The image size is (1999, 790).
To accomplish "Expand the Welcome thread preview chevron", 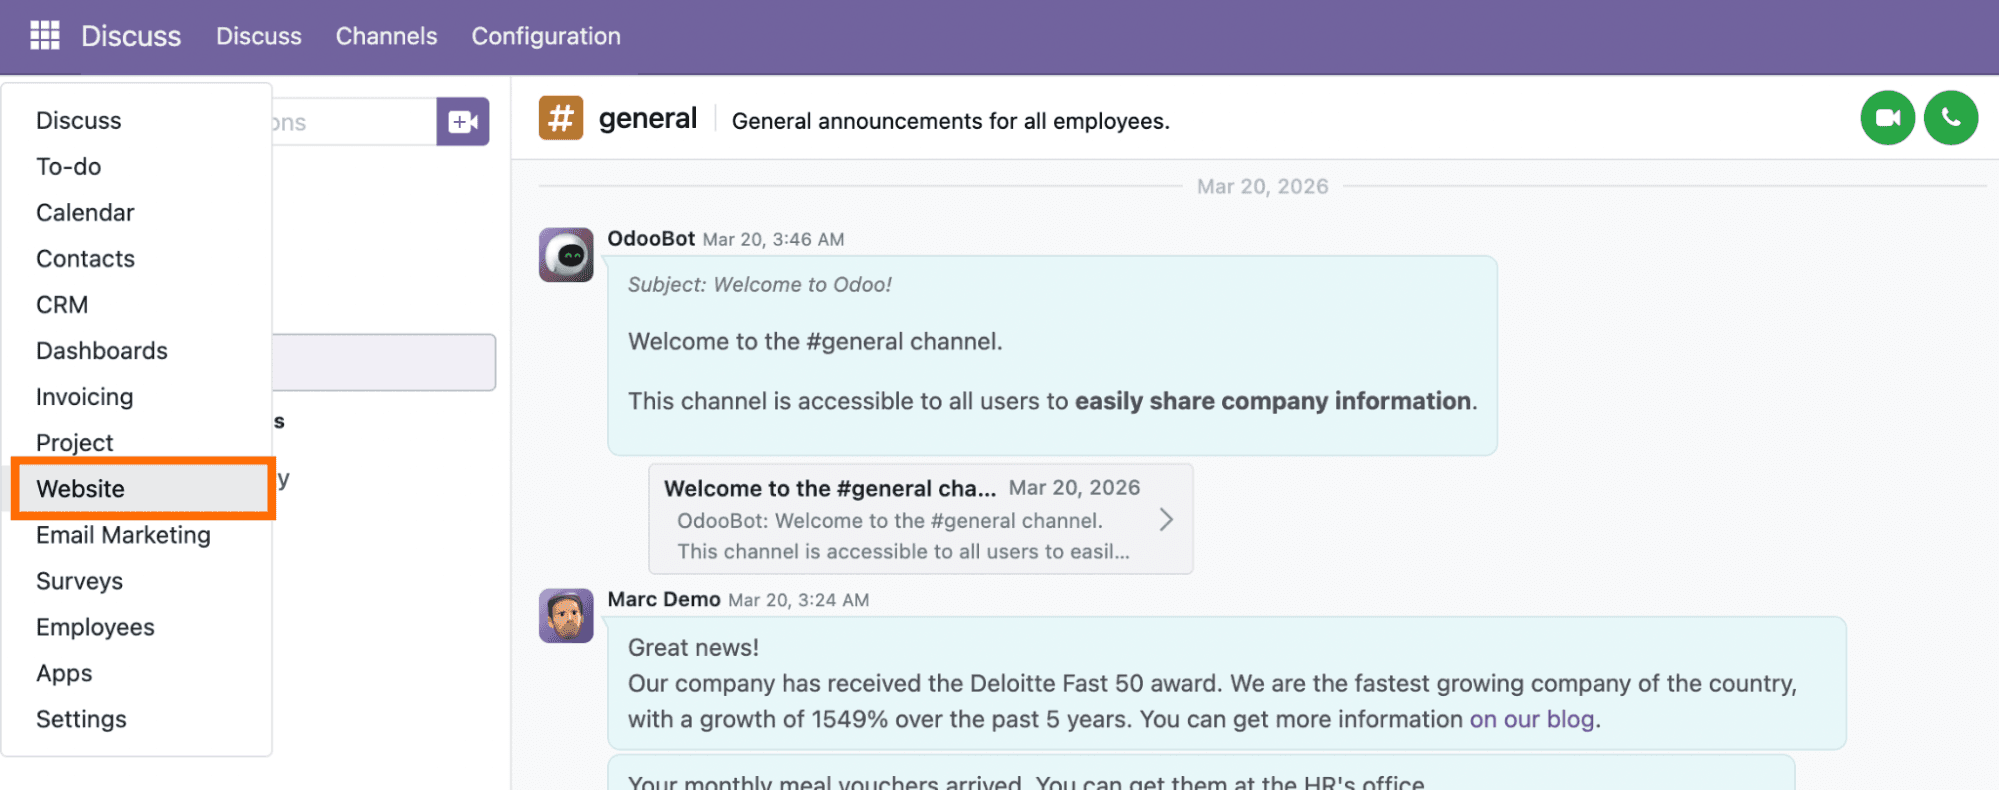I will point(1165,519).
